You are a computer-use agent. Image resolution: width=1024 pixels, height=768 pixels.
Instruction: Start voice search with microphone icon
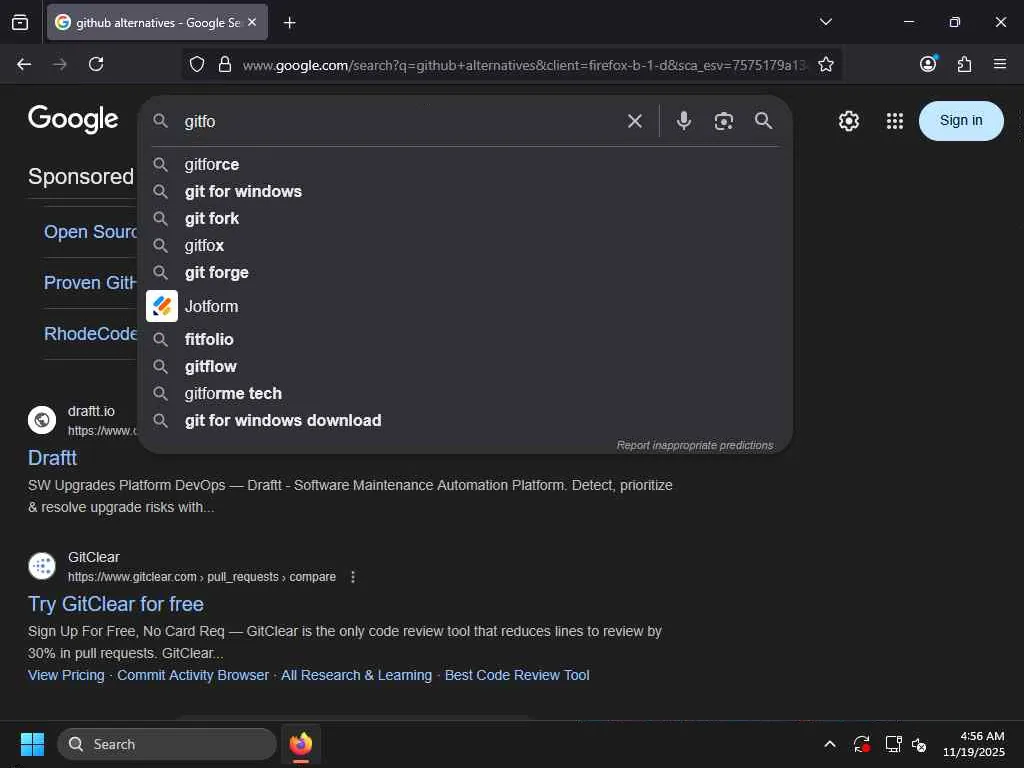coord(683,121)
